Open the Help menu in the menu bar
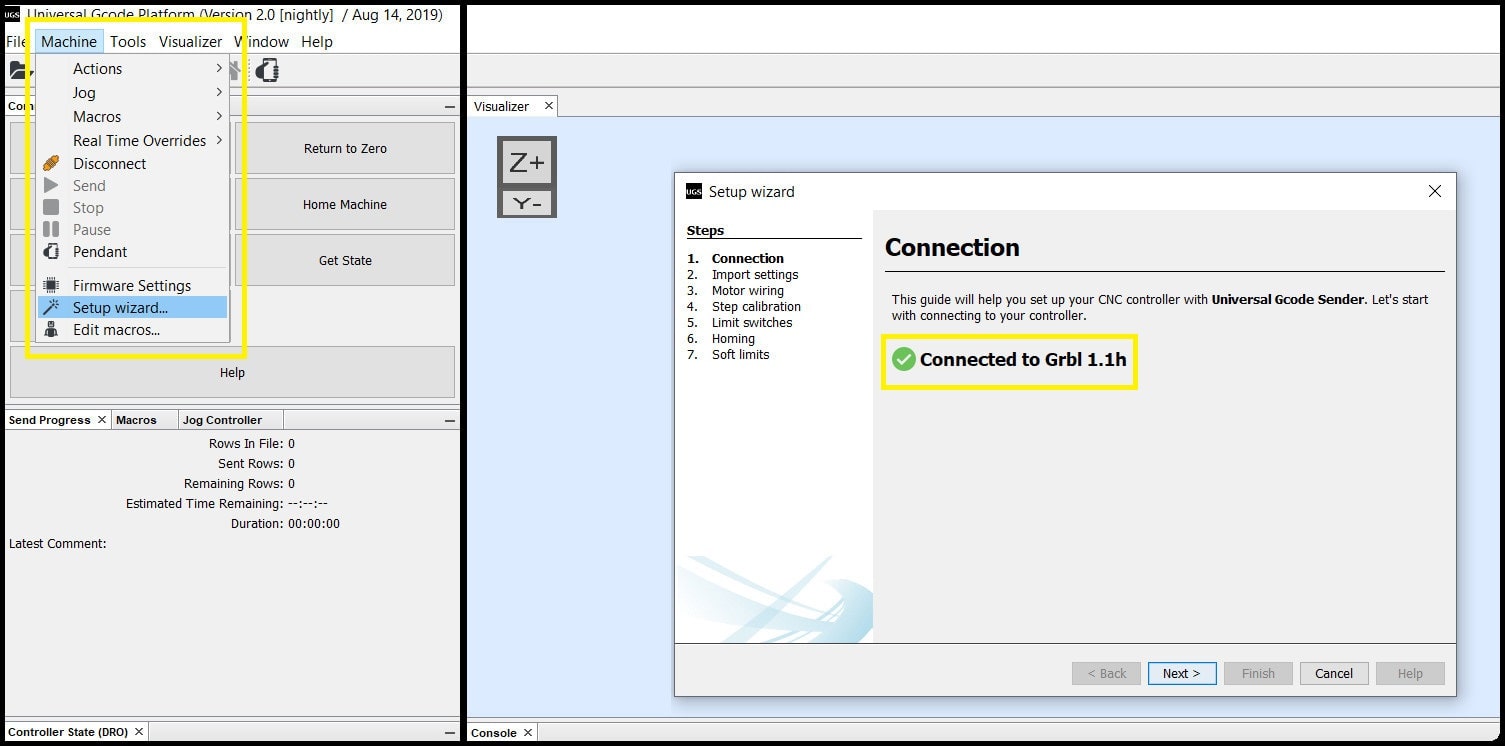1505x746 pixels. point(317,42)
